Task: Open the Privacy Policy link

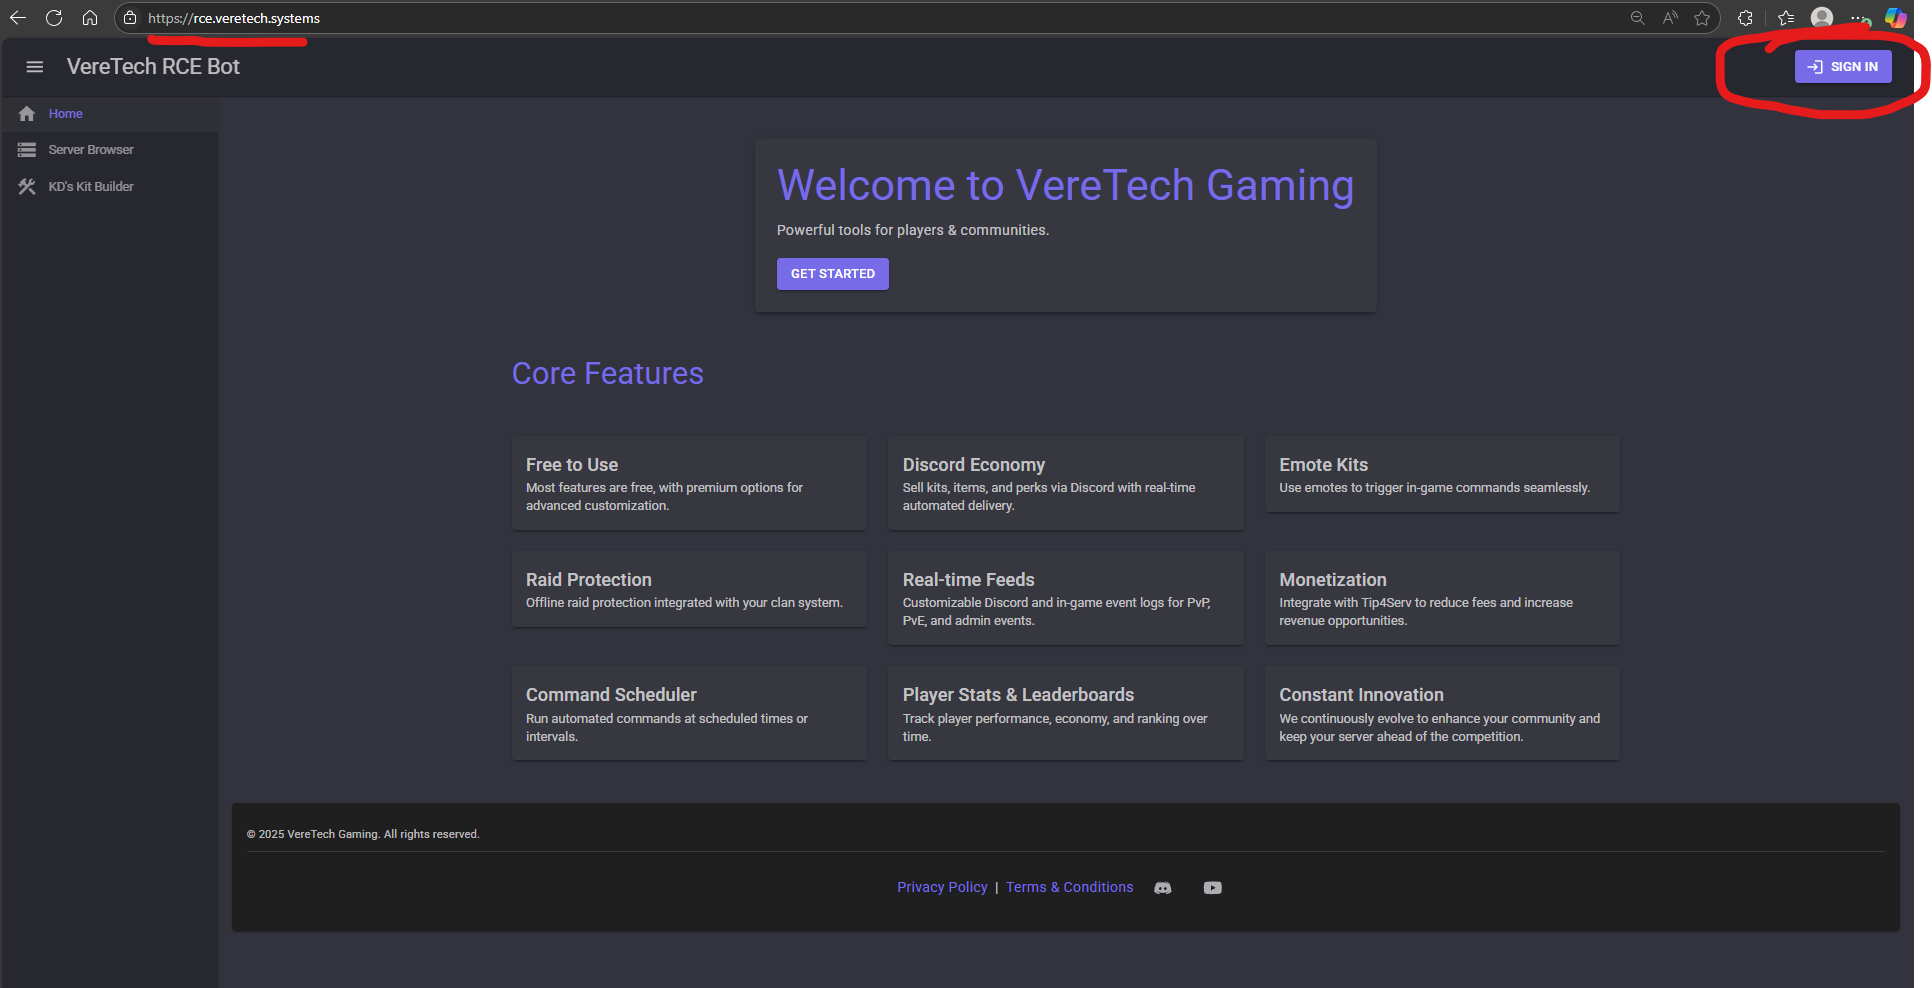Action: 942,887
